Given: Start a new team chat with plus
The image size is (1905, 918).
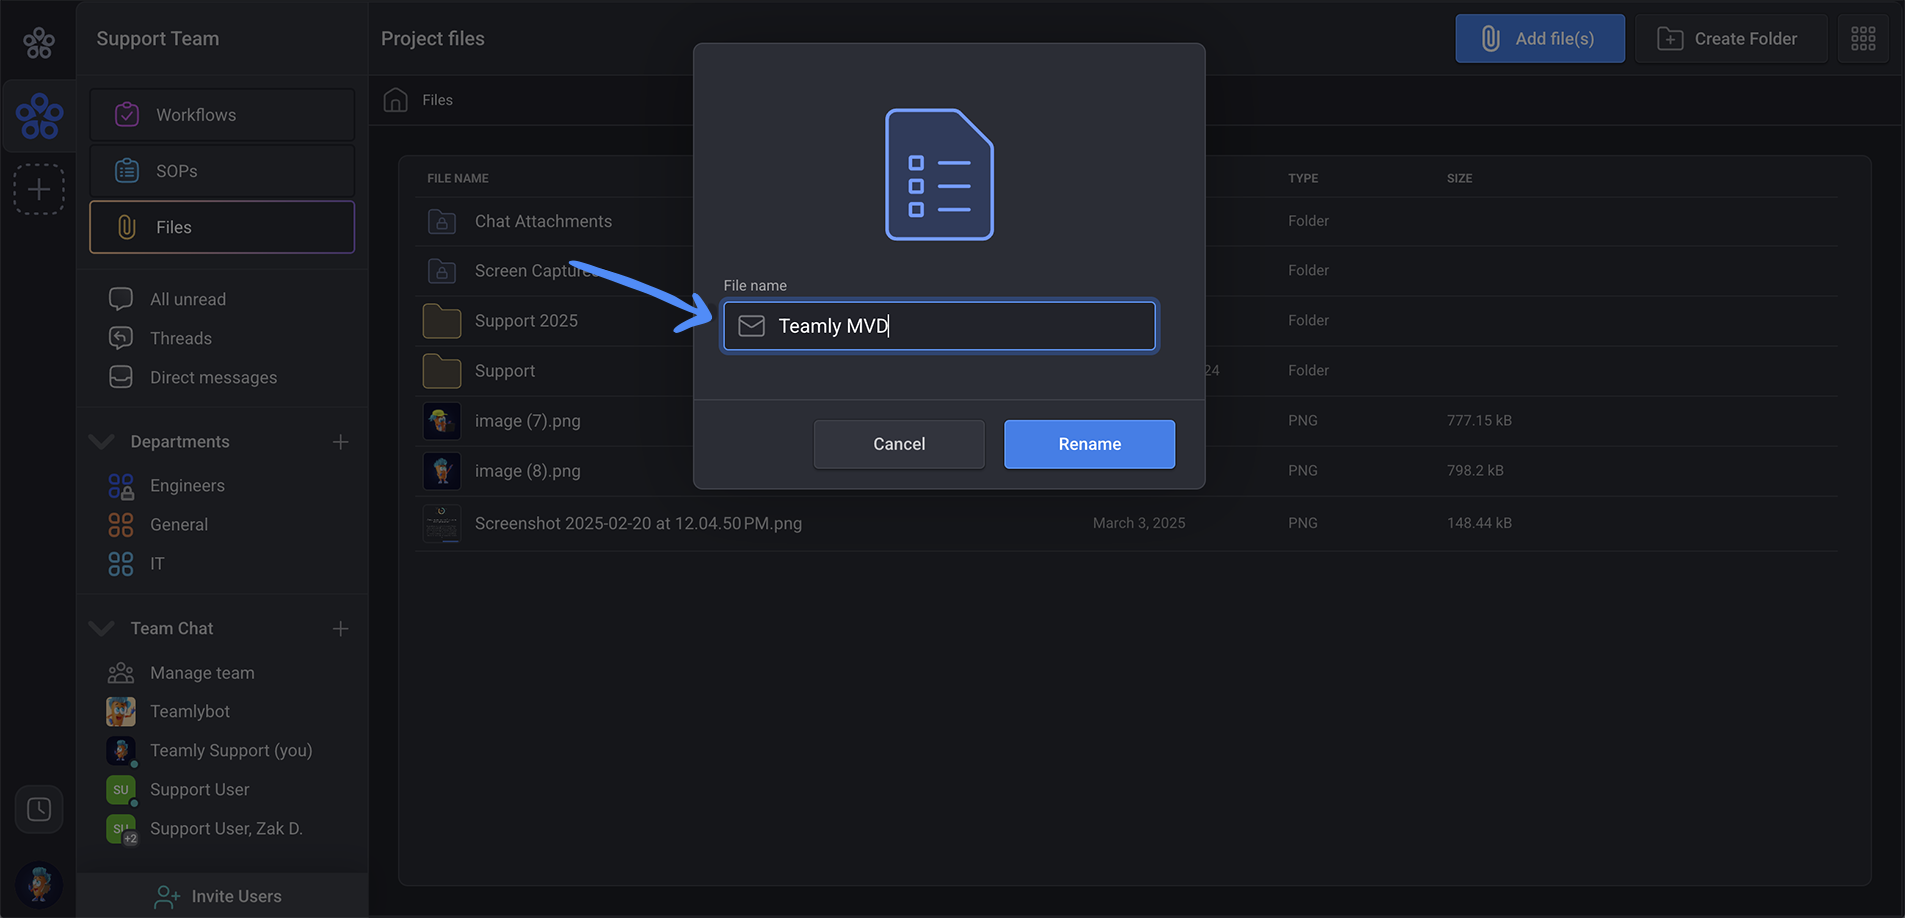Looking at the screenshot, I should (340, 628).
